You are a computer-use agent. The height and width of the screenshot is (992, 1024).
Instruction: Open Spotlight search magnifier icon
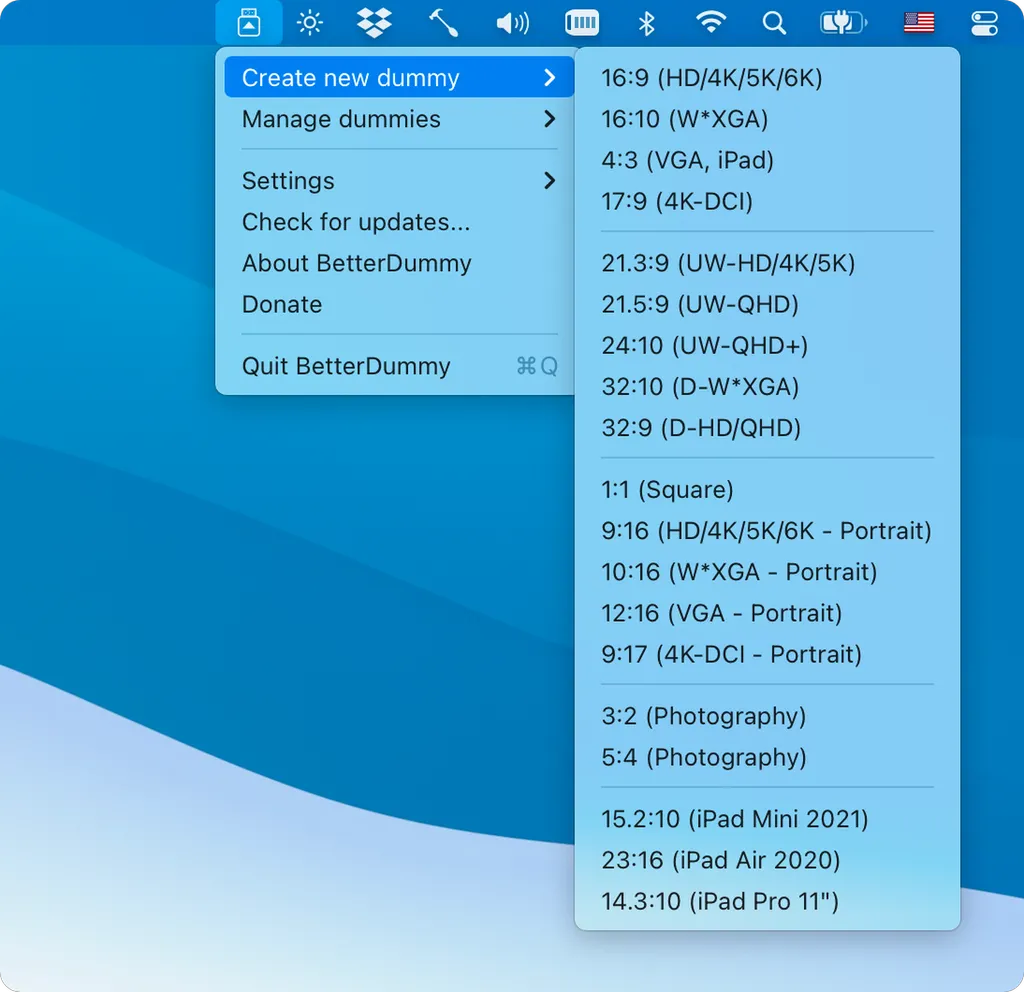[x=774, y=22]
